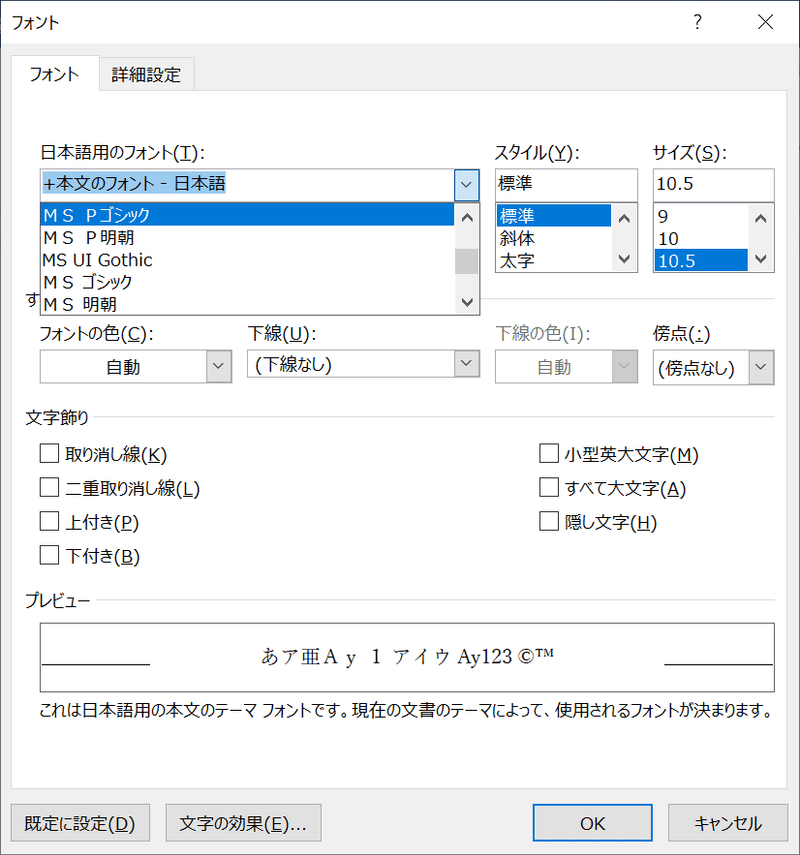Switch to the 詳細設定 tab
The width and height of the screenshot is (800, 855).
(146, 74)
